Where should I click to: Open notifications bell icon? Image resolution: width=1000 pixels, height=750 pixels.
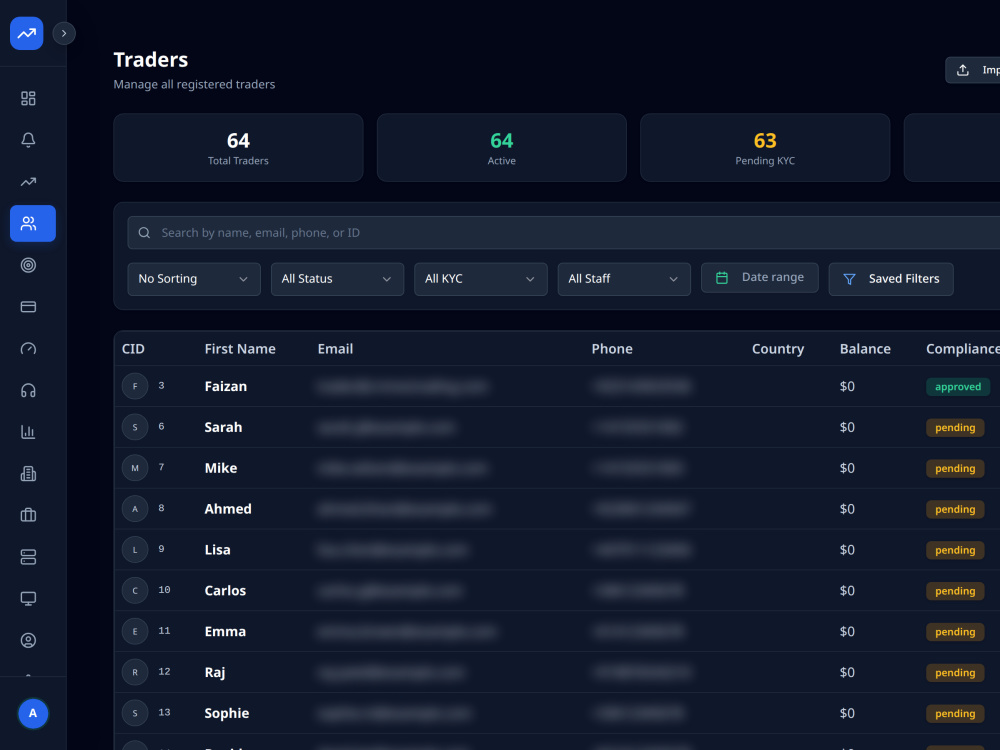(x=28, y=140)
